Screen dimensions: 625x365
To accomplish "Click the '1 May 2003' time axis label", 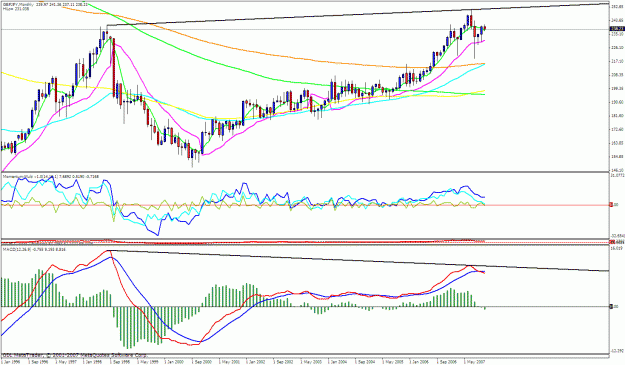I will tap(310, 361).
